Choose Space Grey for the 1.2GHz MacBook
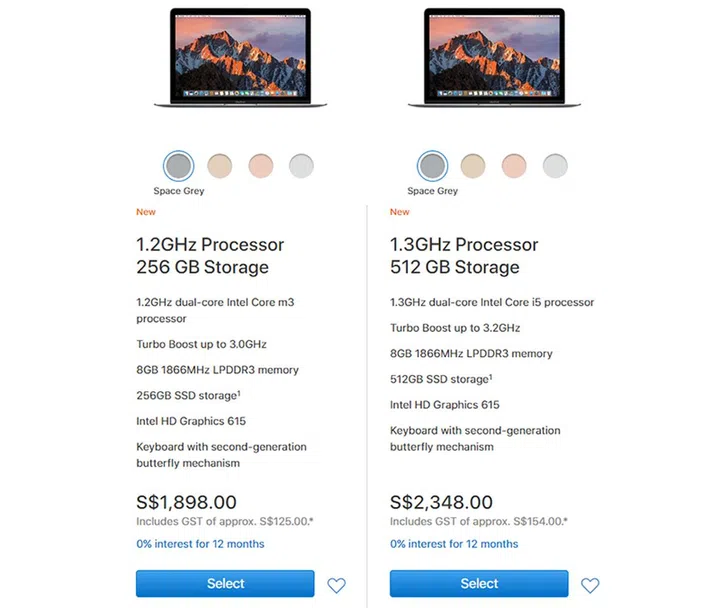 pos(179,165)
